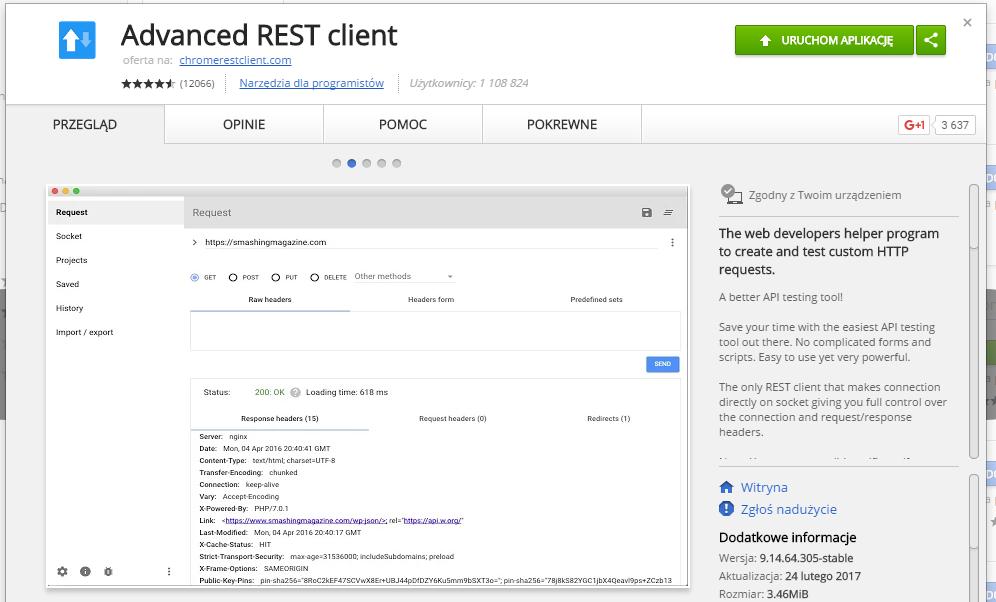Image resolution: width=996 pixels, height=602 pixels.
Task: Select Socket in the screenshot sidebar
Action: click(x=69, y=236)
